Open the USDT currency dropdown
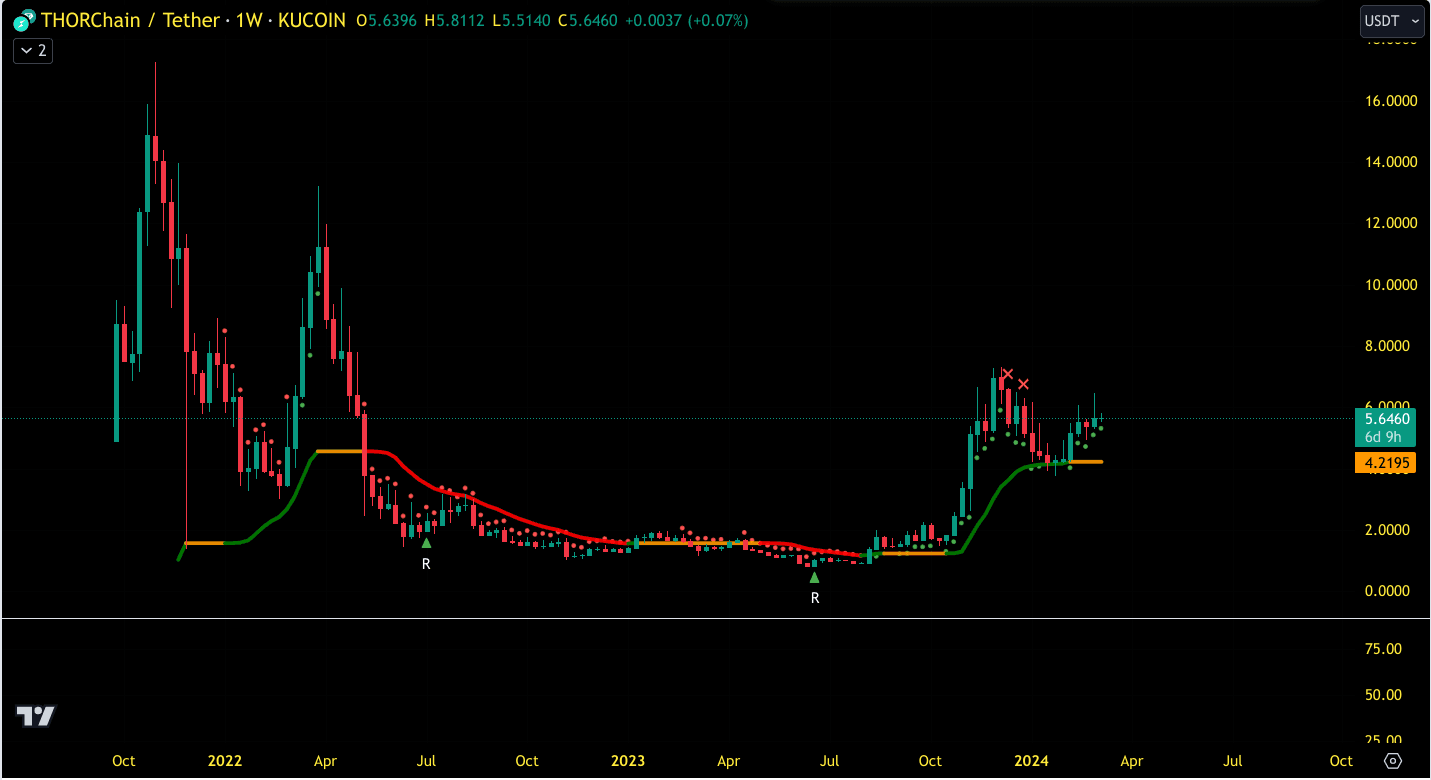The height and width of the screenshot is (780, 1431). point(1392,21)
